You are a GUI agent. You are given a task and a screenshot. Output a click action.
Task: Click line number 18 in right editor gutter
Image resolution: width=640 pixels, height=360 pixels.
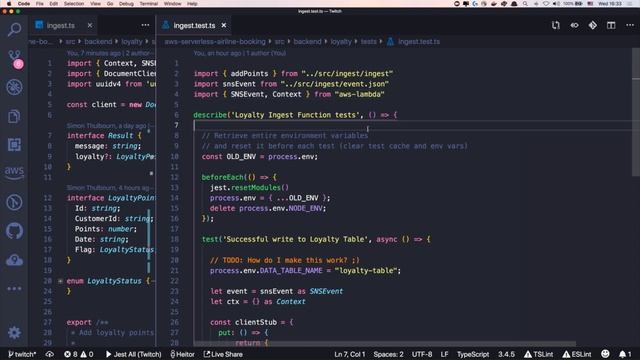[x=175, y=239]
